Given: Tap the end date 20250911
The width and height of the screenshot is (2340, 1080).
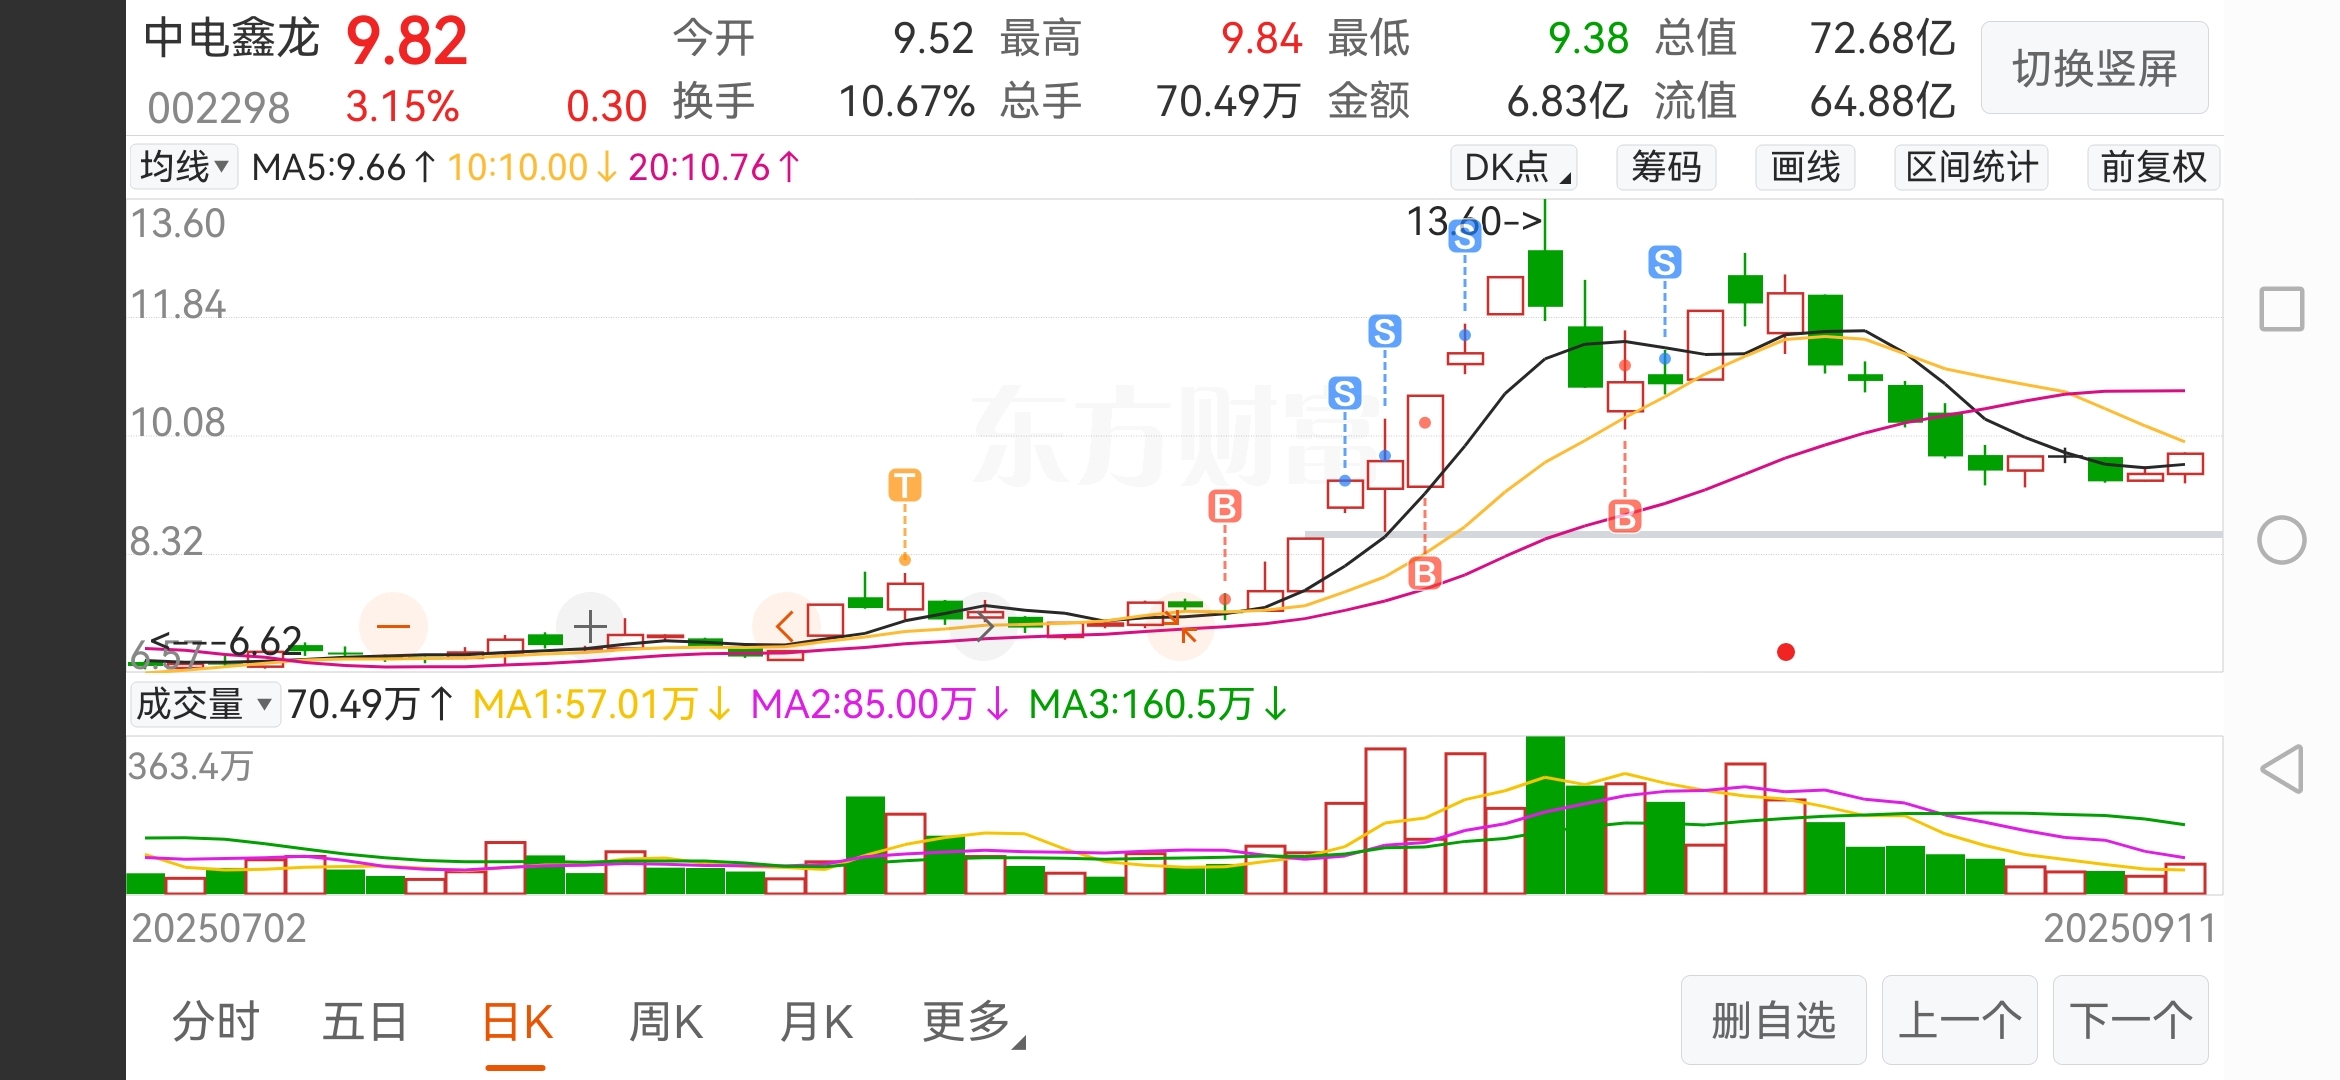Looking at the screenshot, I should coord(2129,928).
